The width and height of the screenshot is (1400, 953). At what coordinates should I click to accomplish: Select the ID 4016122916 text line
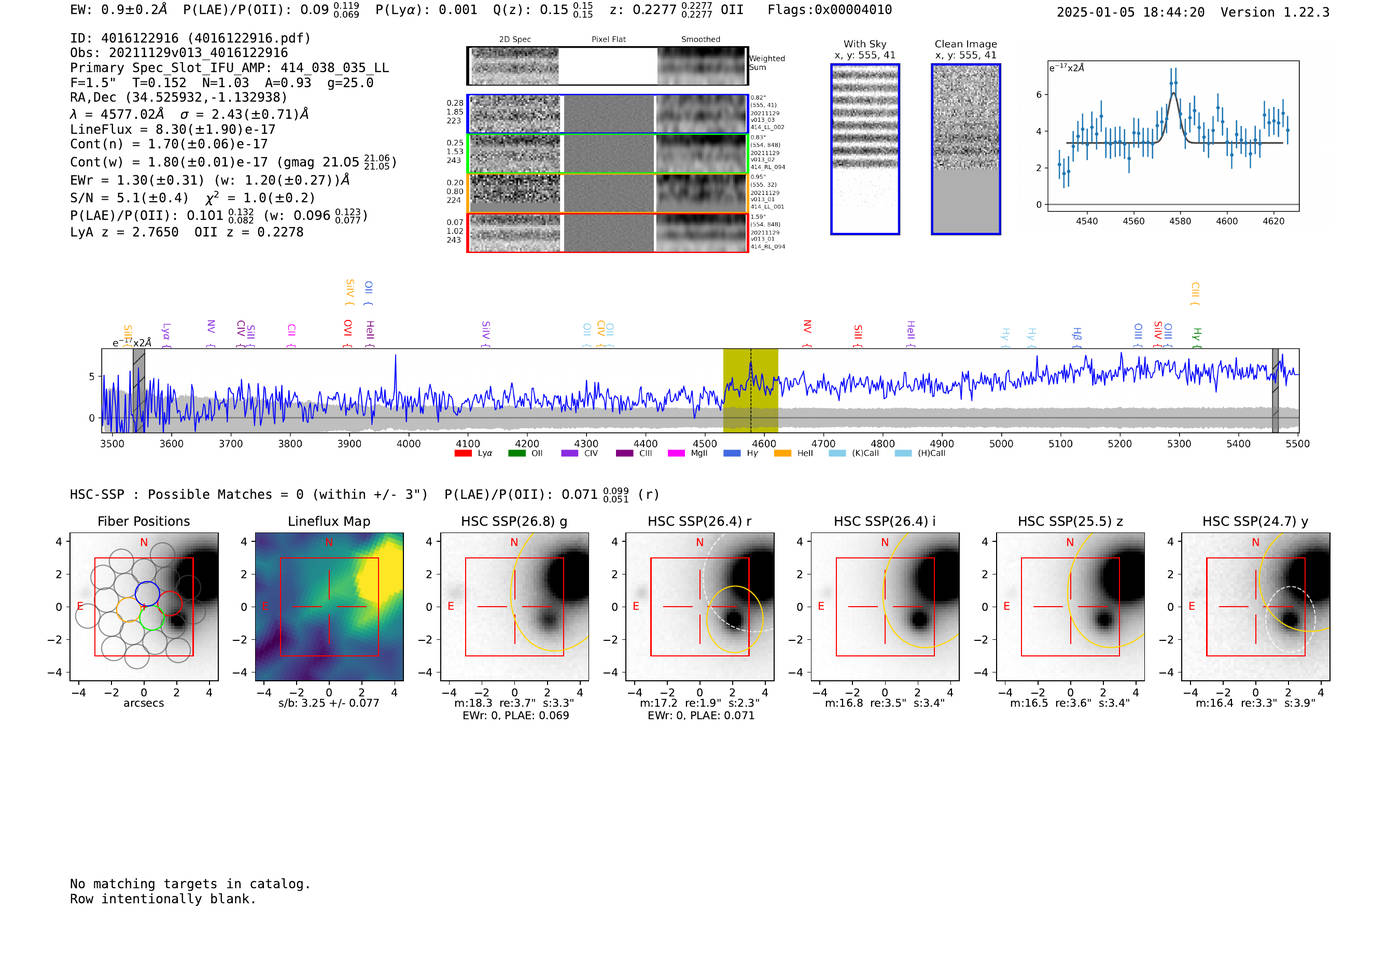pyautogui.click(x=191, y=38)
